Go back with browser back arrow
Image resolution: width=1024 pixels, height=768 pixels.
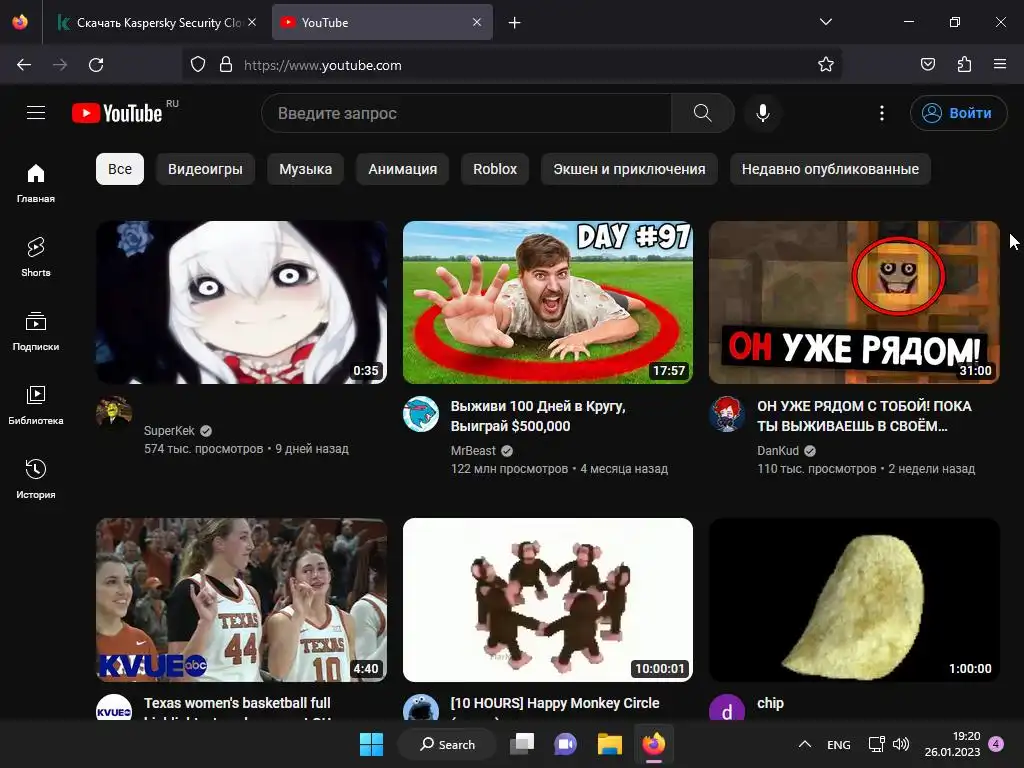click(x=24, y=65)
